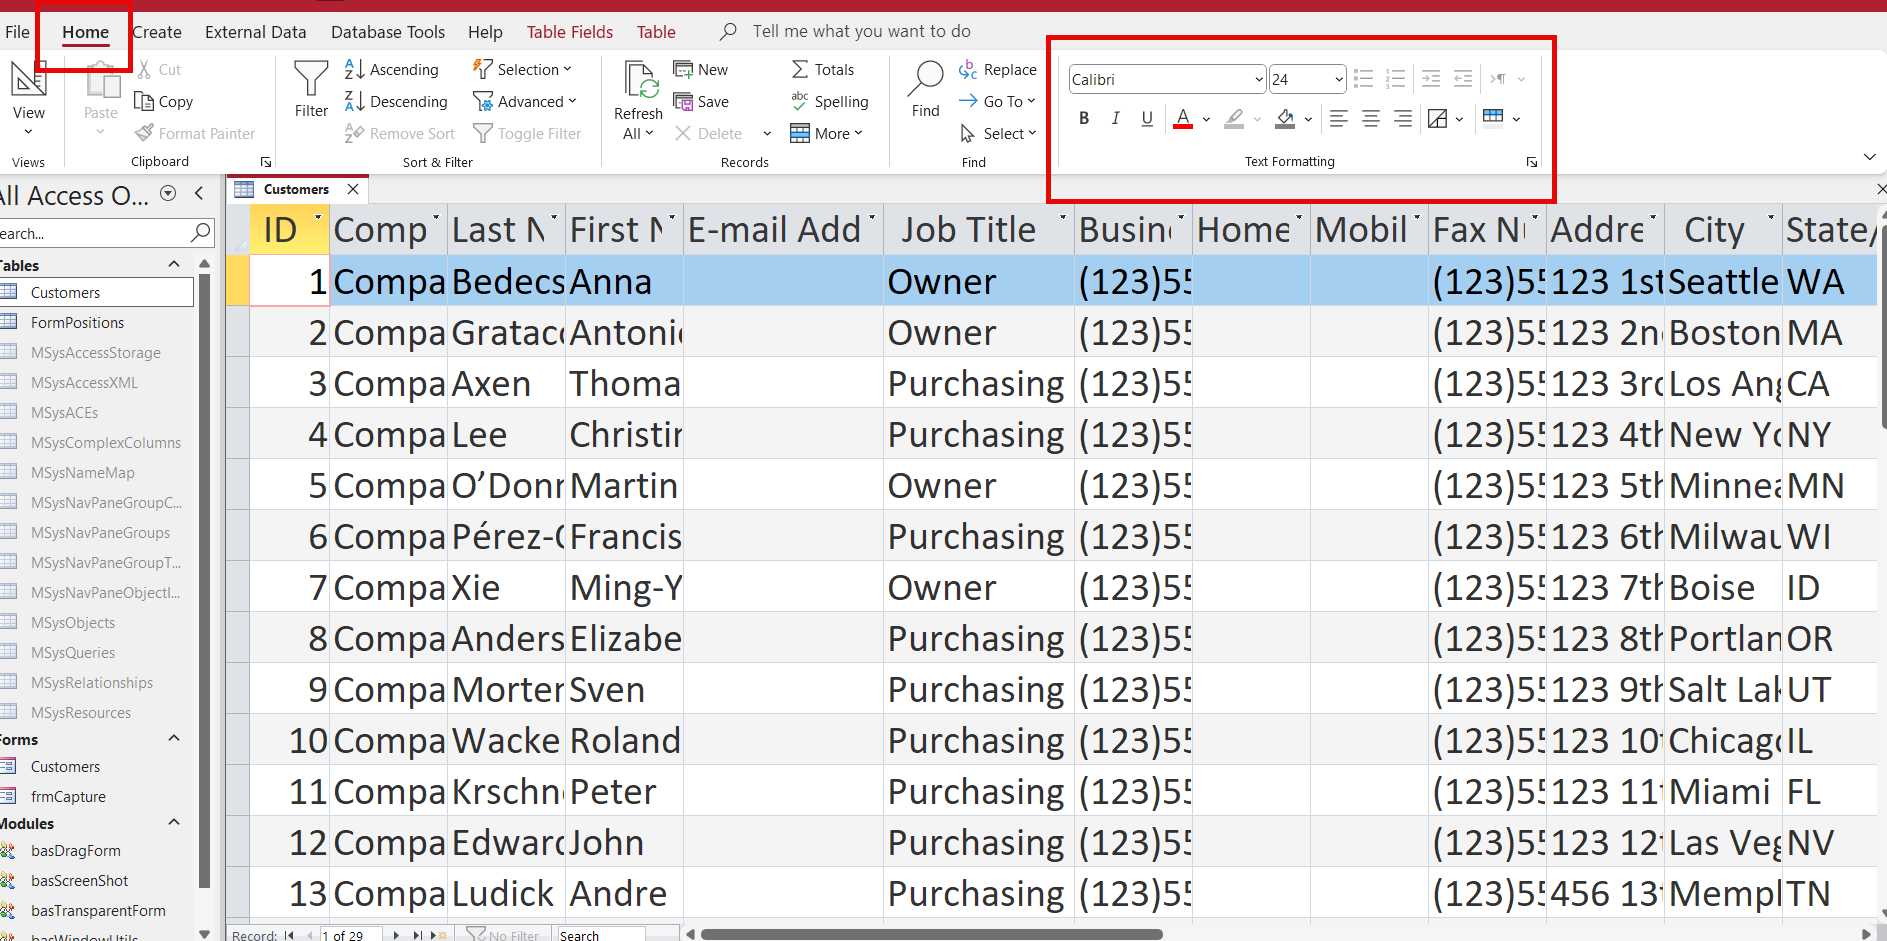Open the Database Tools tab
Image resolution: width=1887 pixels, height=941 pixels.
[x=388, y=32]
